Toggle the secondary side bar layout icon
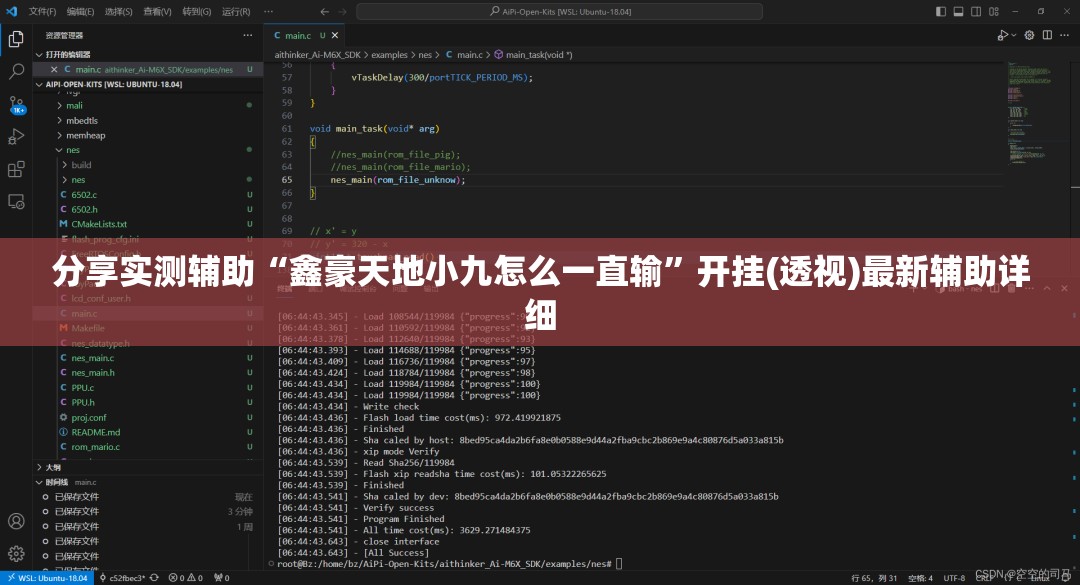This screenshot has width=1080, height=585. point(976,12)
